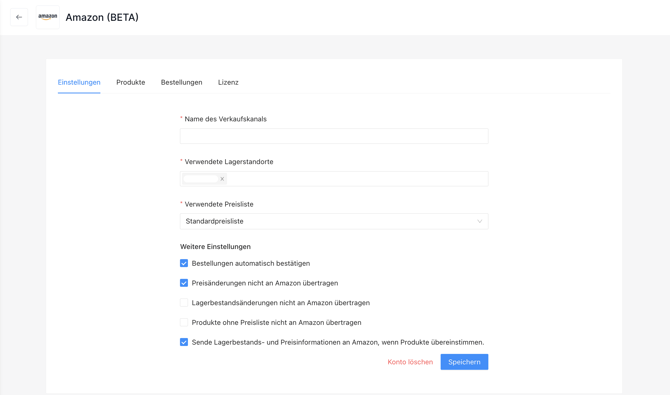Enable Lagerbestandsänderungen nicht an Amazon übertragen

tap(184, 303)
